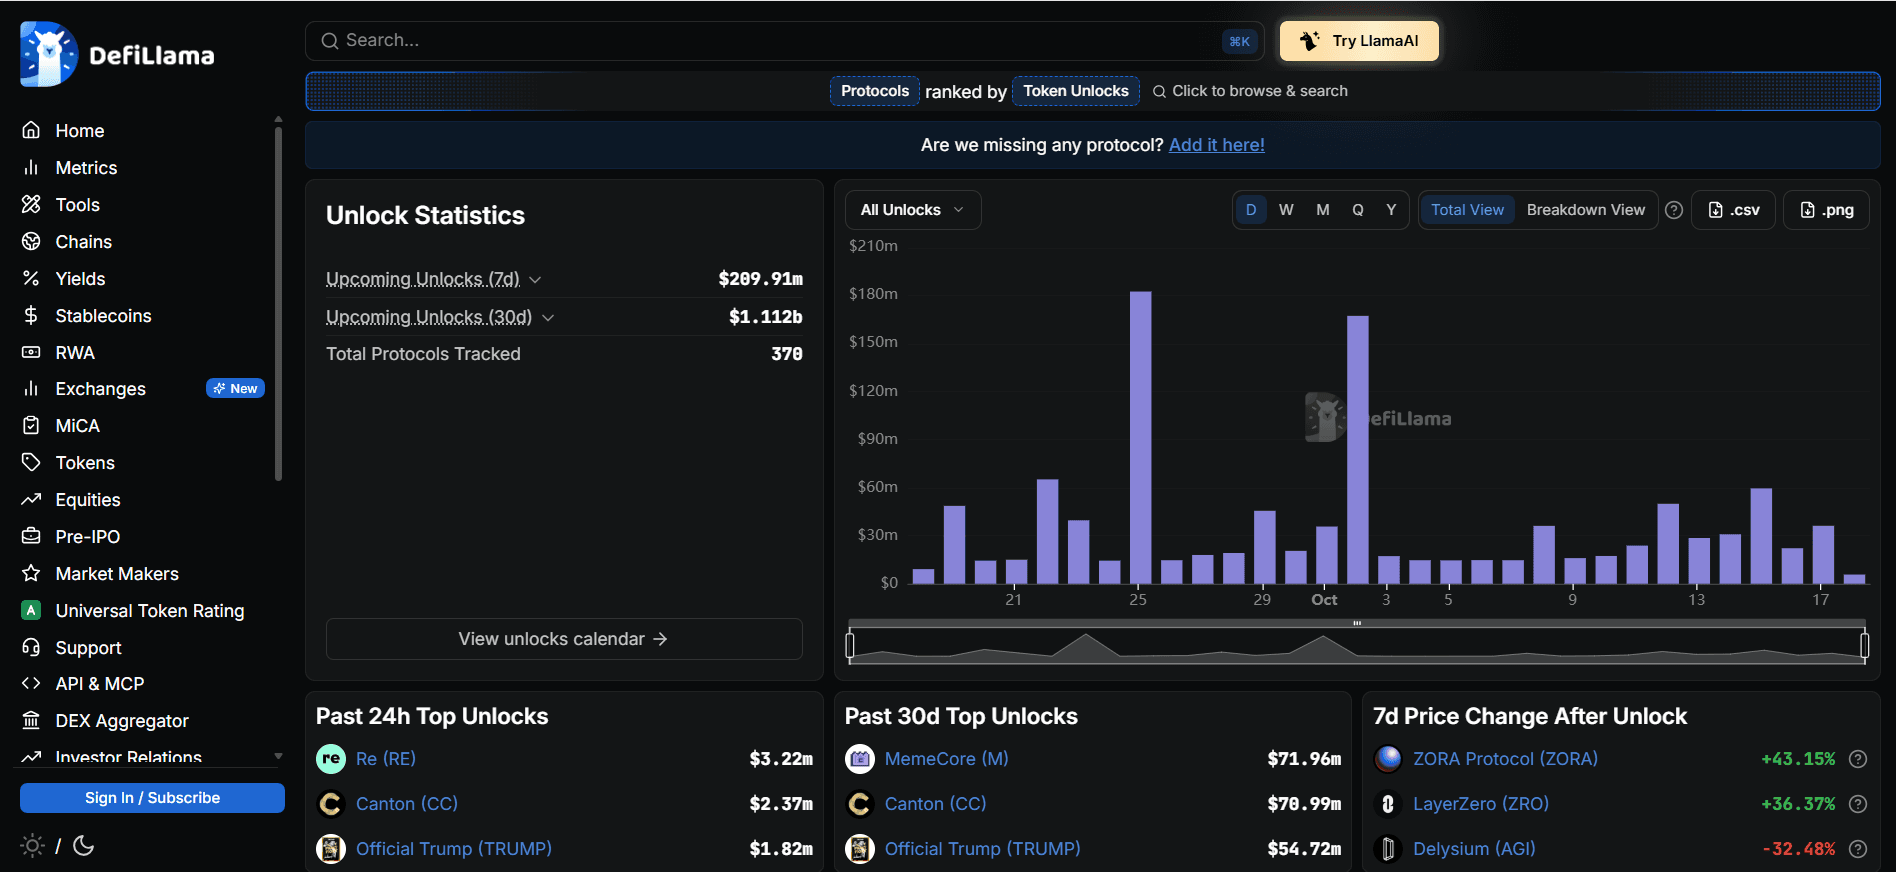Click the Re (RE) token logo
The height and width of the screenshot is (872, 1896).
click(x=331, y=759)
